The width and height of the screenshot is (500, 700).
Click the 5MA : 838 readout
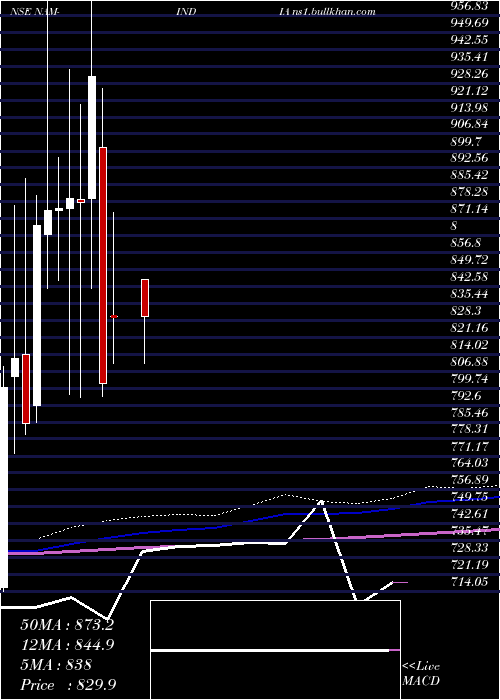click(x=56, y=665)
